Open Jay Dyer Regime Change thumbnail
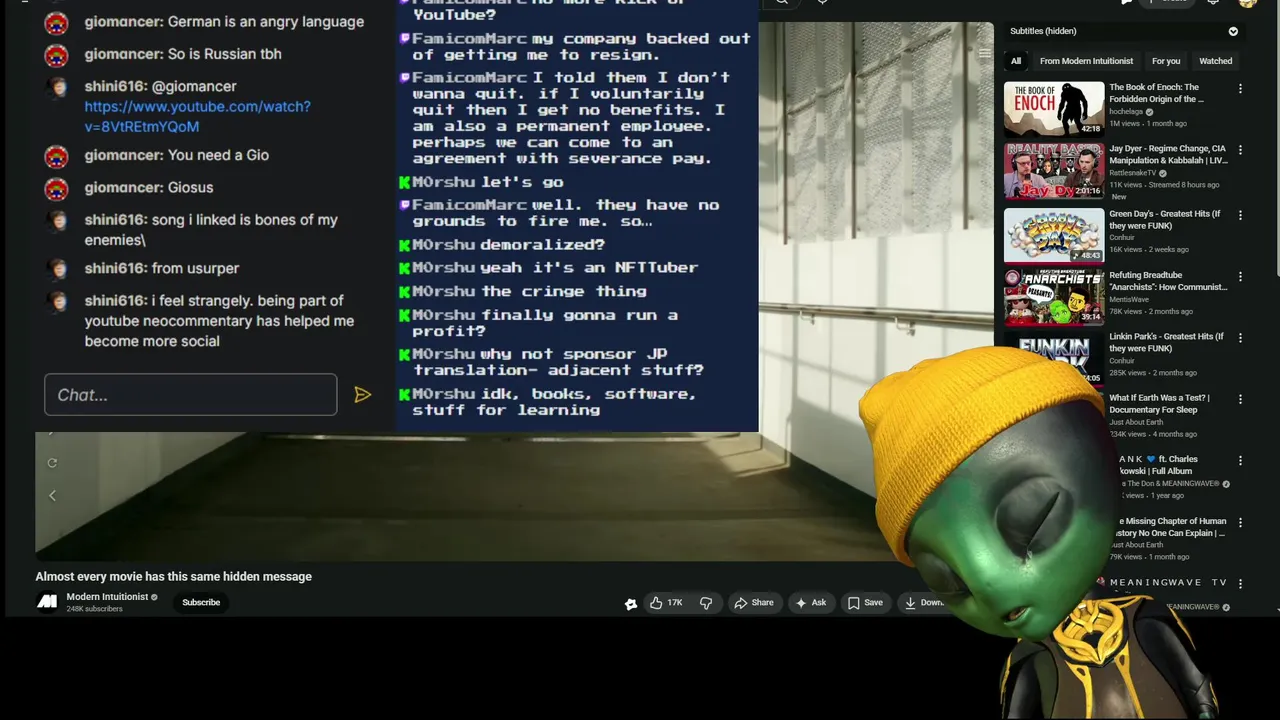The height and width of the screenshot is (720, 1280). pyautogui.click(x=1054, y=171)
